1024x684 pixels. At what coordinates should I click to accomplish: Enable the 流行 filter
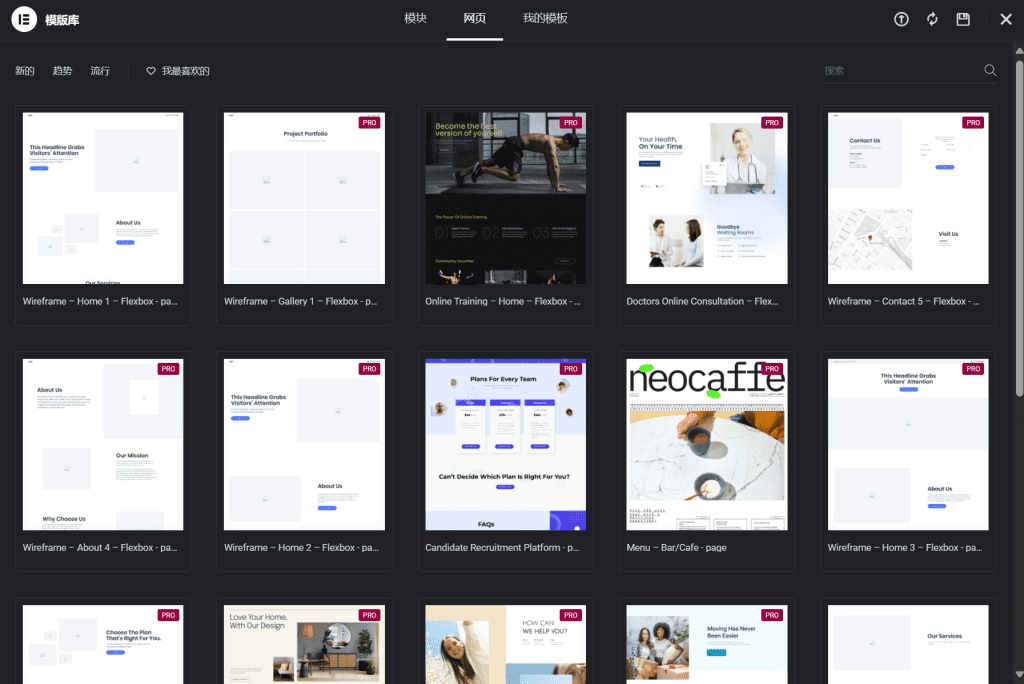(x=99, y=70)
